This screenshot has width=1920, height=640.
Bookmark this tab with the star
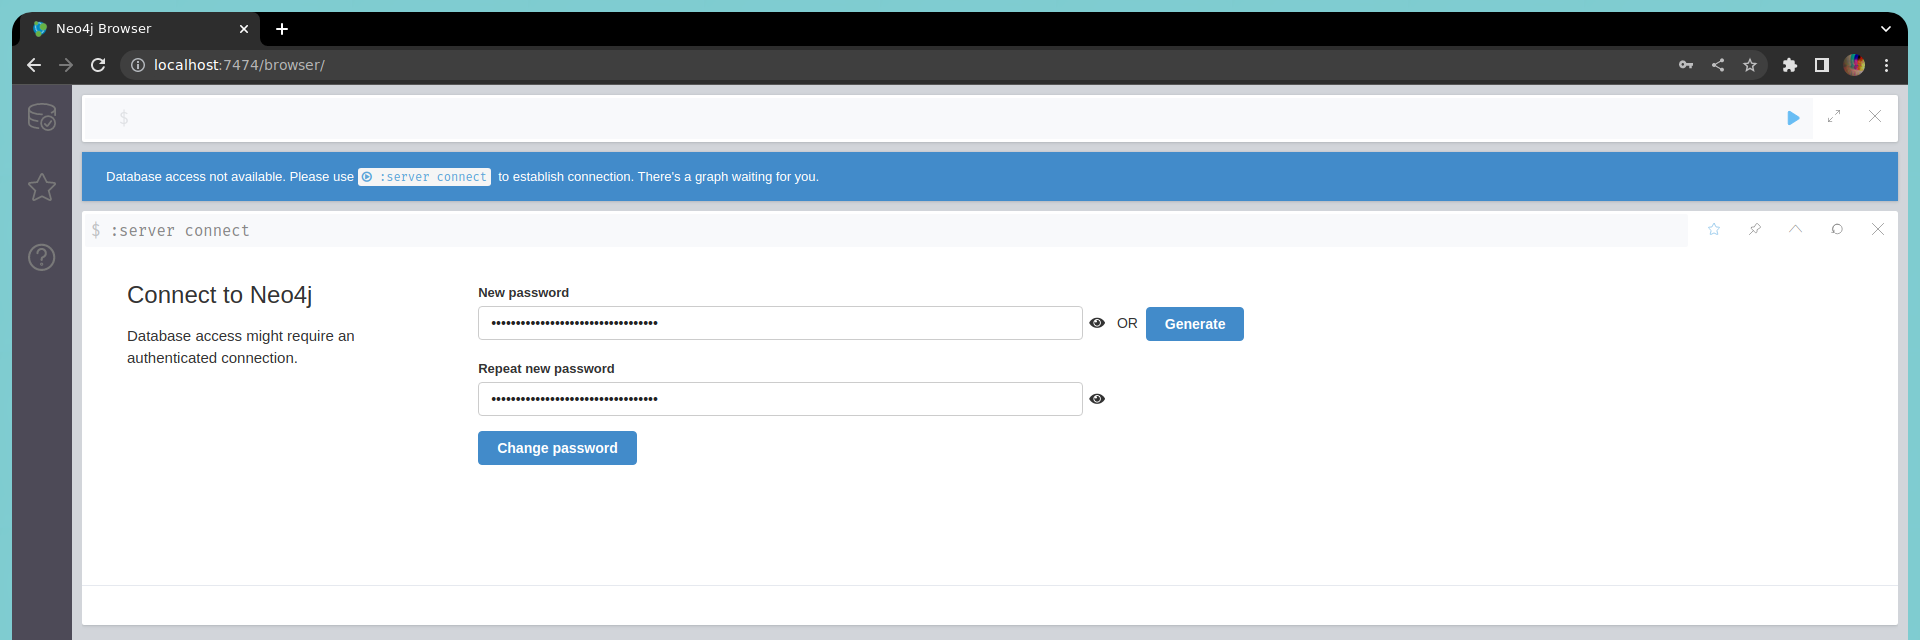(x=1750, y=65)
